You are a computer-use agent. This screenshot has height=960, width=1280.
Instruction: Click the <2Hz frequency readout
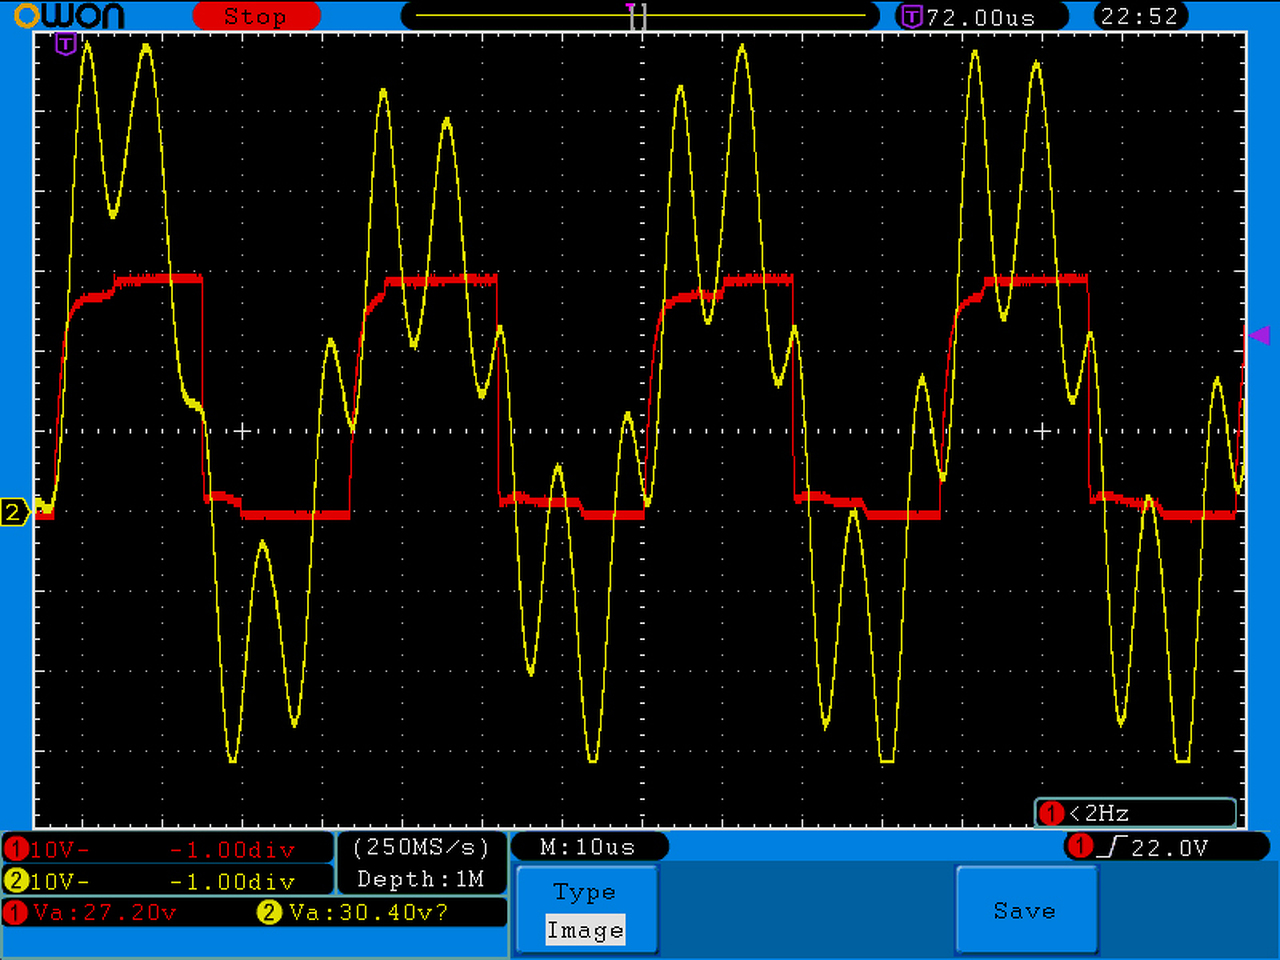click(x=1099, y=813)
